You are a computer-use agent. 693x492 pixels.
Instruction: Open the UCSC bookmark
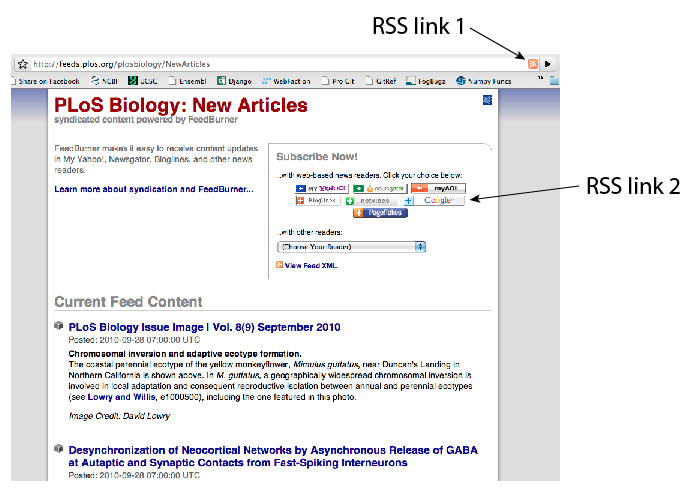(143, 81)
